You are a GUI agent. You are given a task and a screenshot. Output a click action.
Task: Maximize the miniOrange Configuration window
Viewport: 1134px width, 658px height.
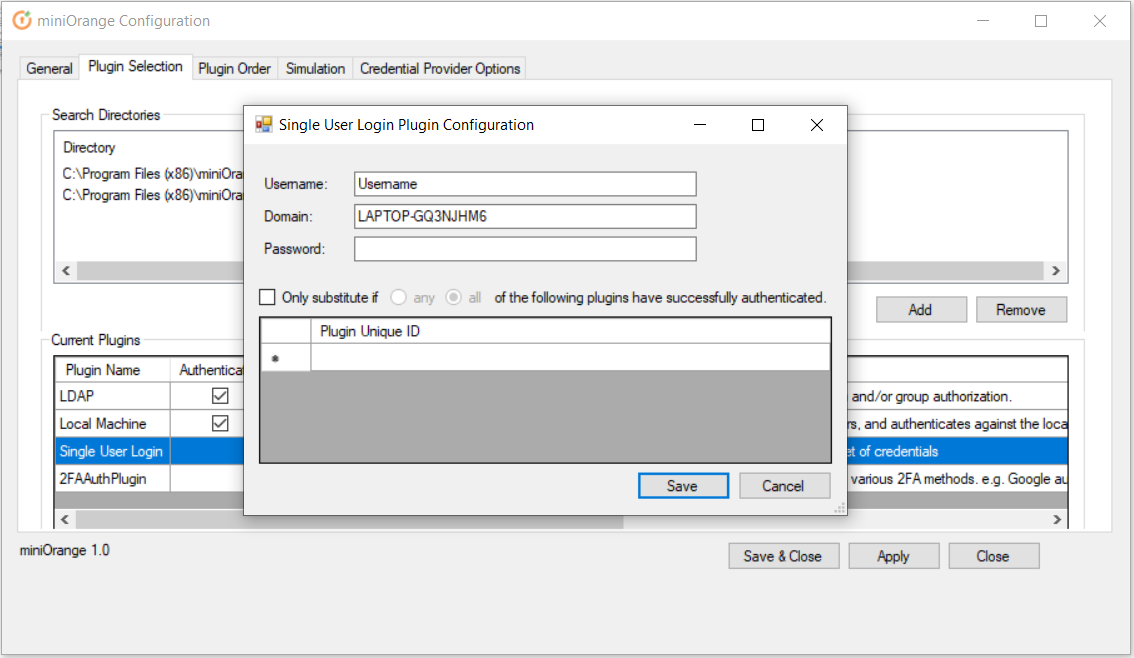pyautogui.click(x=1041, y=21)
